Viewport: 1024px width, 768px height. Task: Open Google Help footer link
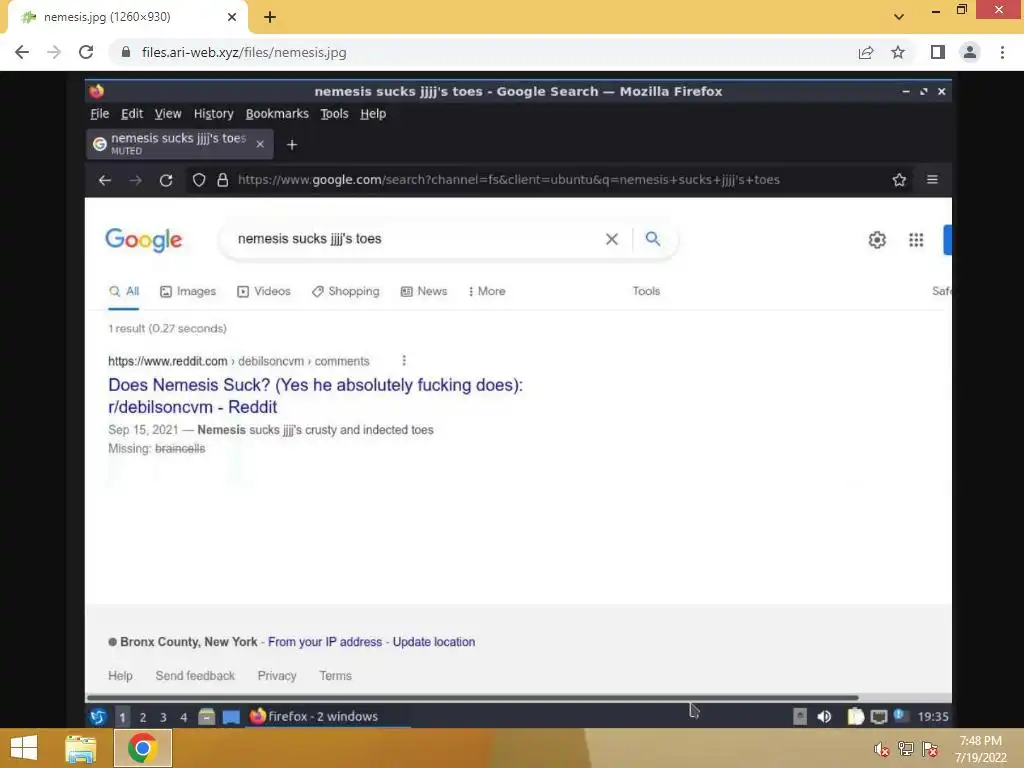pyautogui.click(x=120, y=676)
